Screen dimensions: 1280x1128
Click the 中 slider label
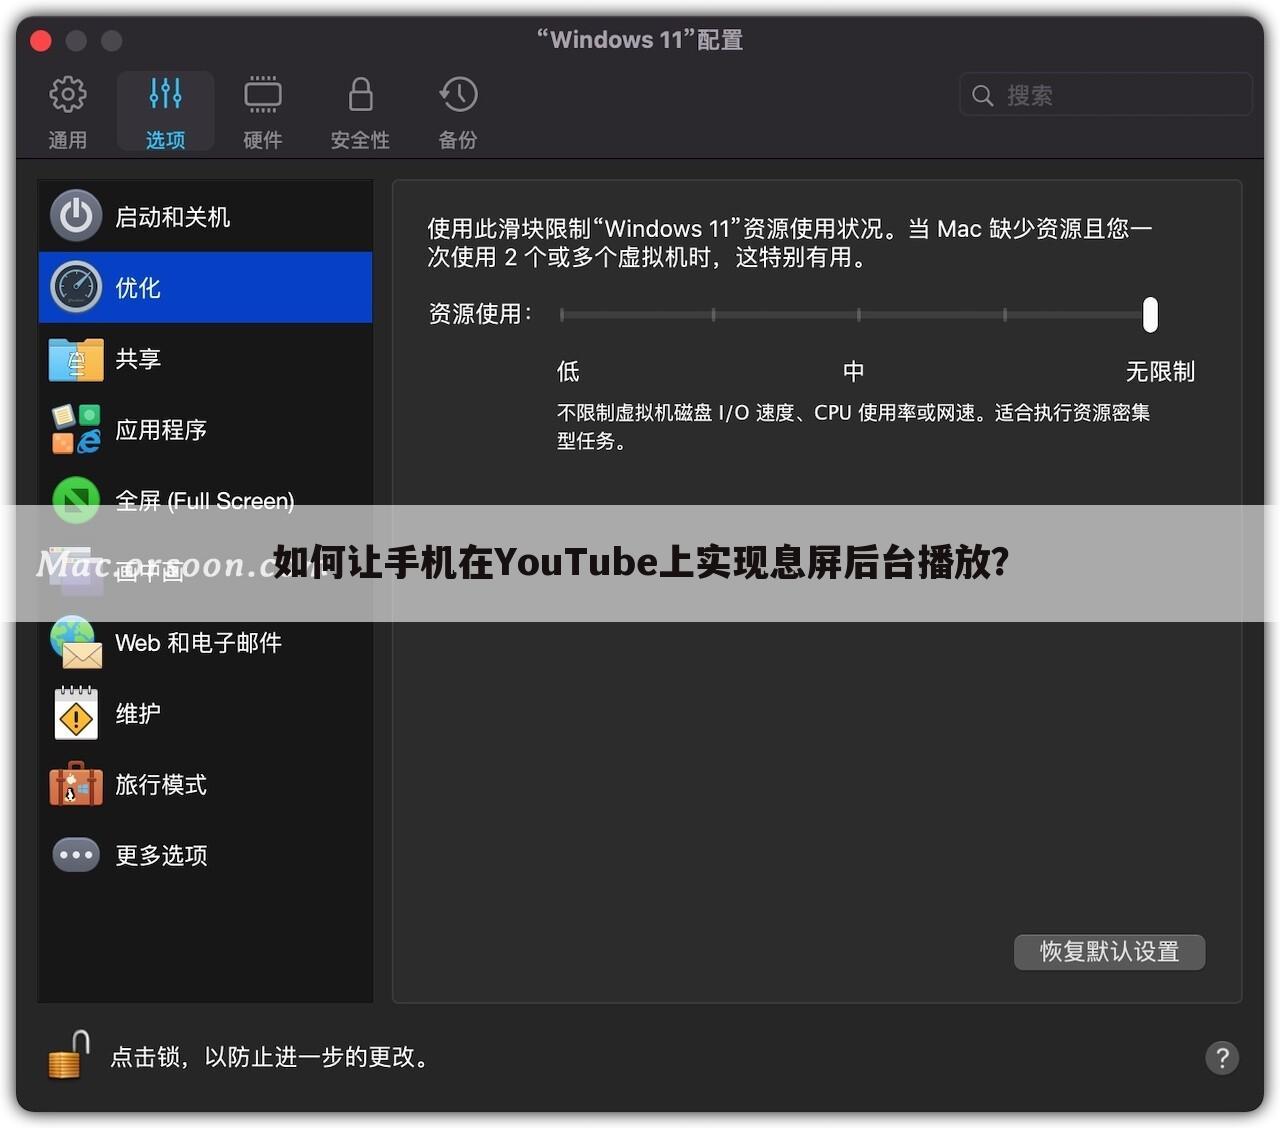coord(853,371)
